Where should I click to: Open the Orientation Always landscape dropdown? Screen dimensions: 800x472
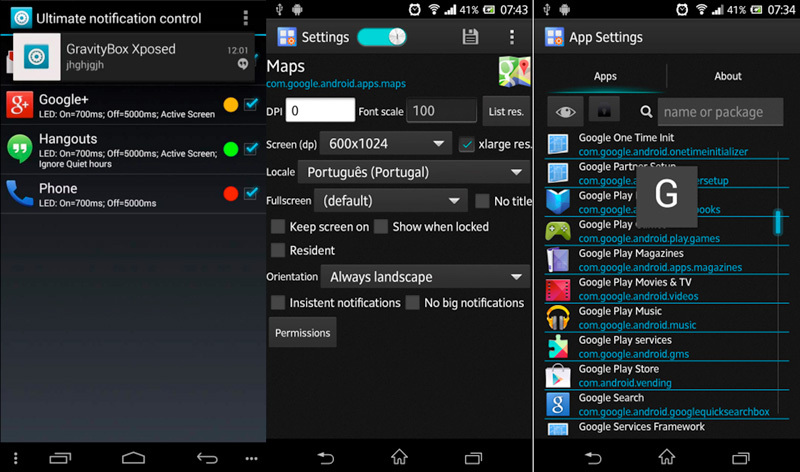425,277
